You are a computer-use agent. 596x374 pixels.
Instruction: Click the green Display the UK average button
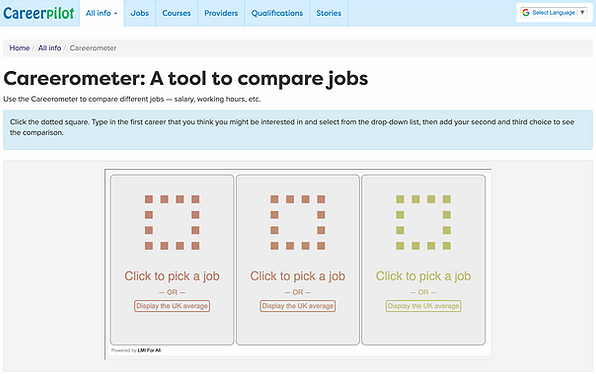coord(423,306)
